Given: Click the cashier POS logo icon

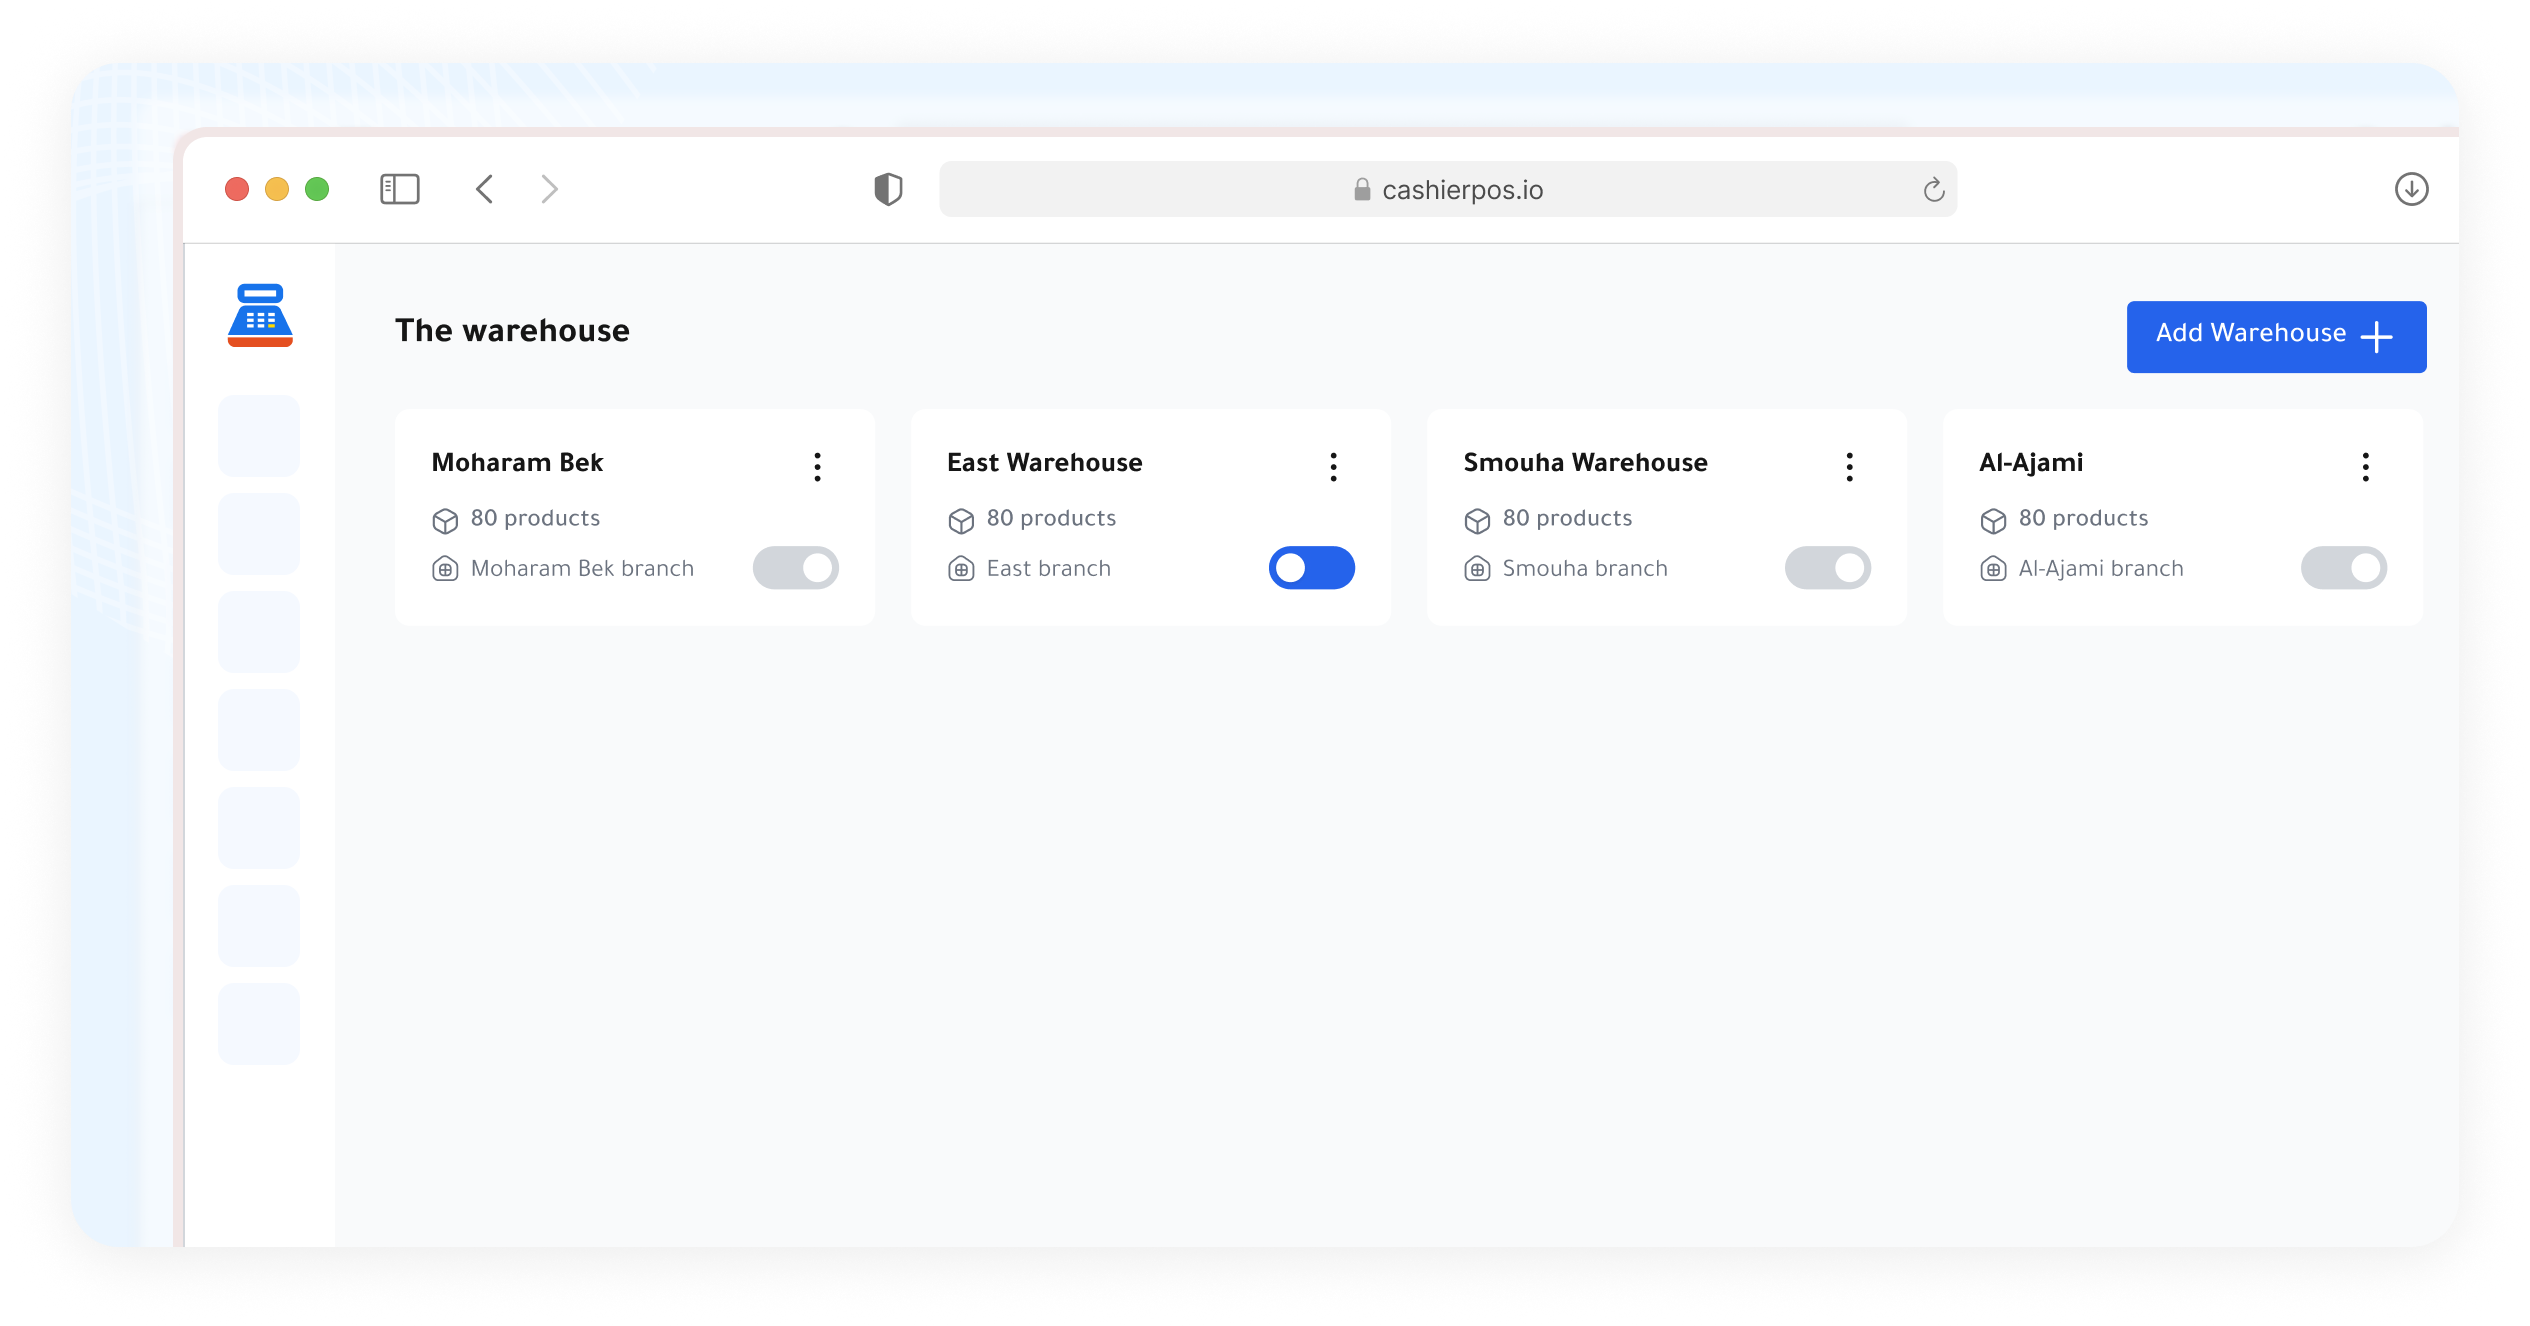Looking at the screenshot, I should pyautogui.click(x=260, y=315).
